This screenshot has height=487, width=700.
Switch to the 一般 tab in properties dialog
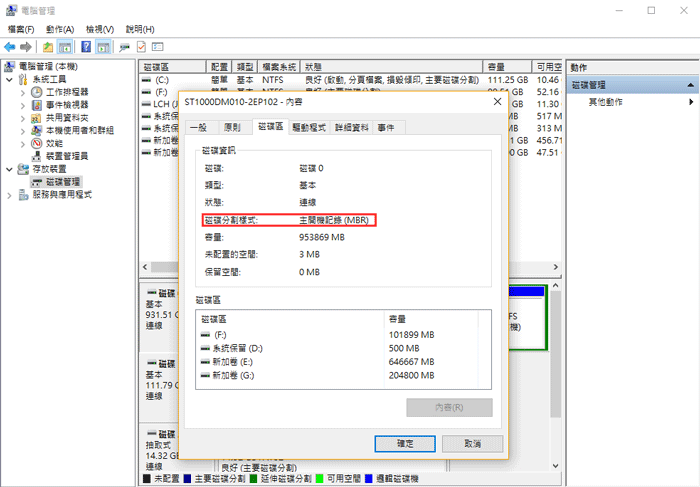(199, 128)
